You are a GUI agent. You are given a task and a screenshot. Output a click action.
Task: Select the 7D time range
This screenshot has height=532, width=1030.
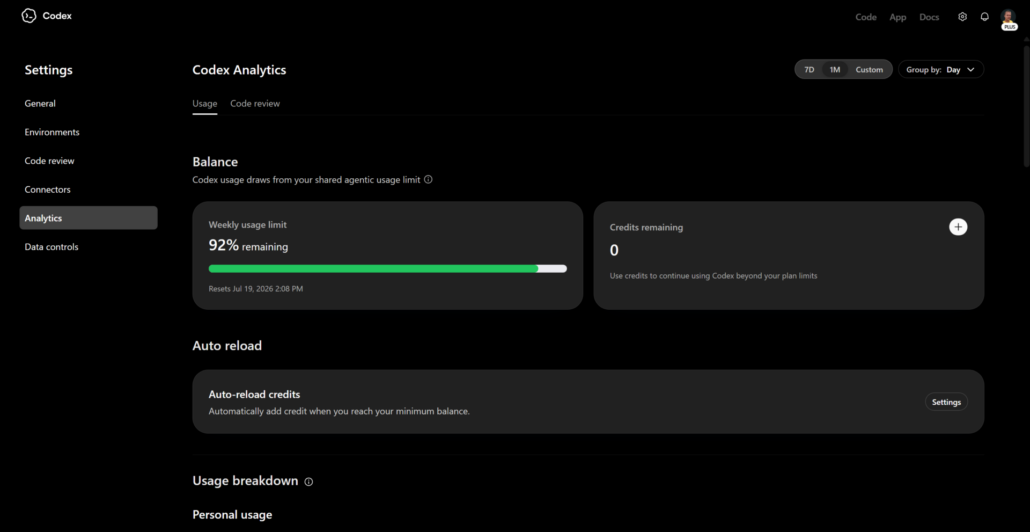coord(809,70)
